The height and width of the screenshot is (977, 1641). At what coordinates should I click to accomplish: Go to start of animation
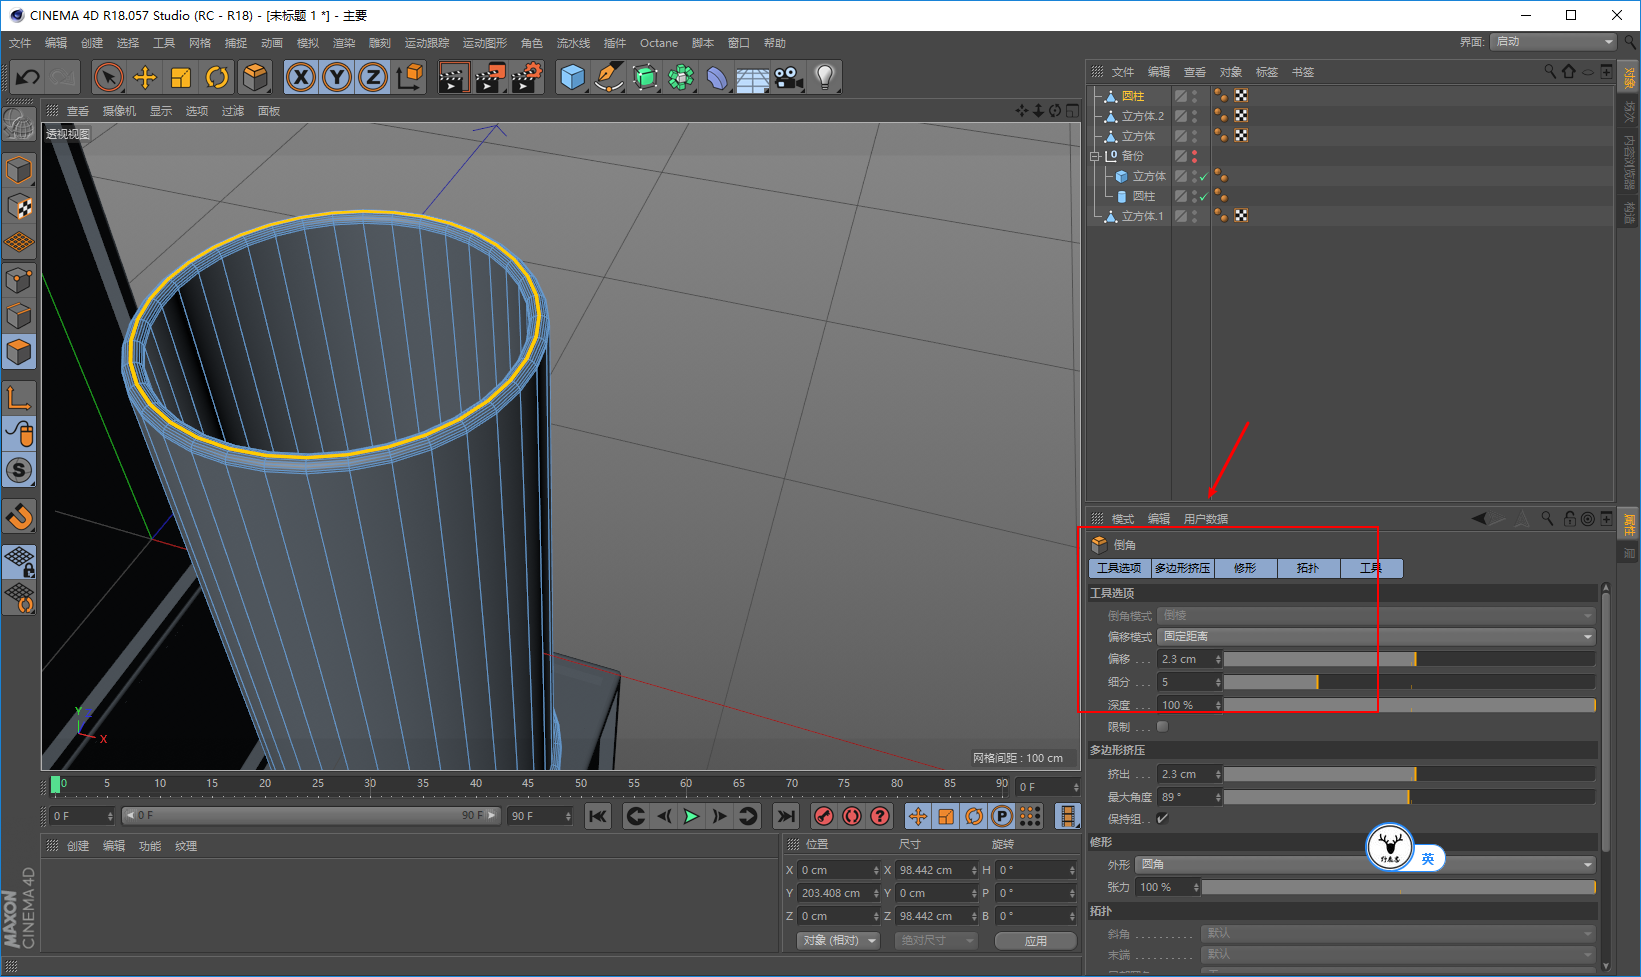pyautogui.click(x=598, y=816)
